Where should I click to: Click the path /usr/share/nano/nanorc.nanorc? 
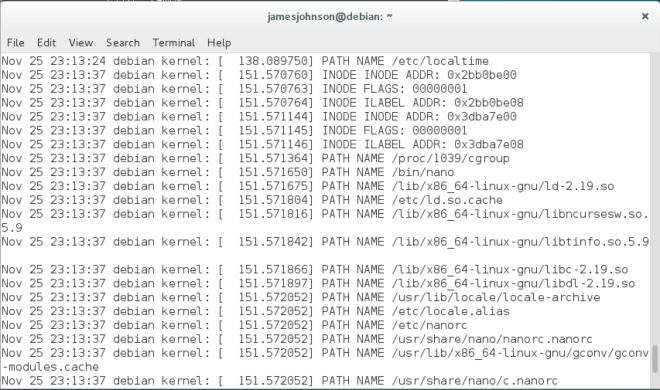pyautogui.click(x=492, y=339)
